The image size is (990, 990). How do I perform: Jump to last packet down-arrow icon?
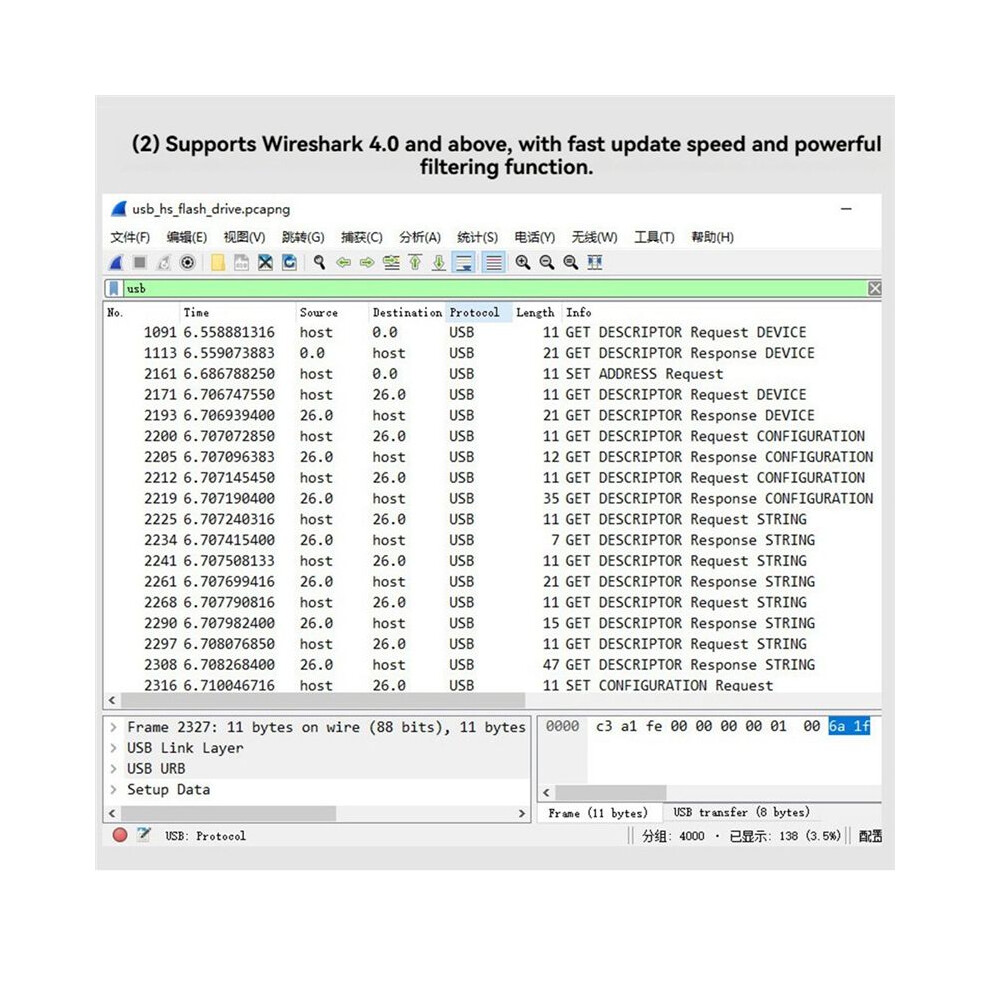click(439, 263)
